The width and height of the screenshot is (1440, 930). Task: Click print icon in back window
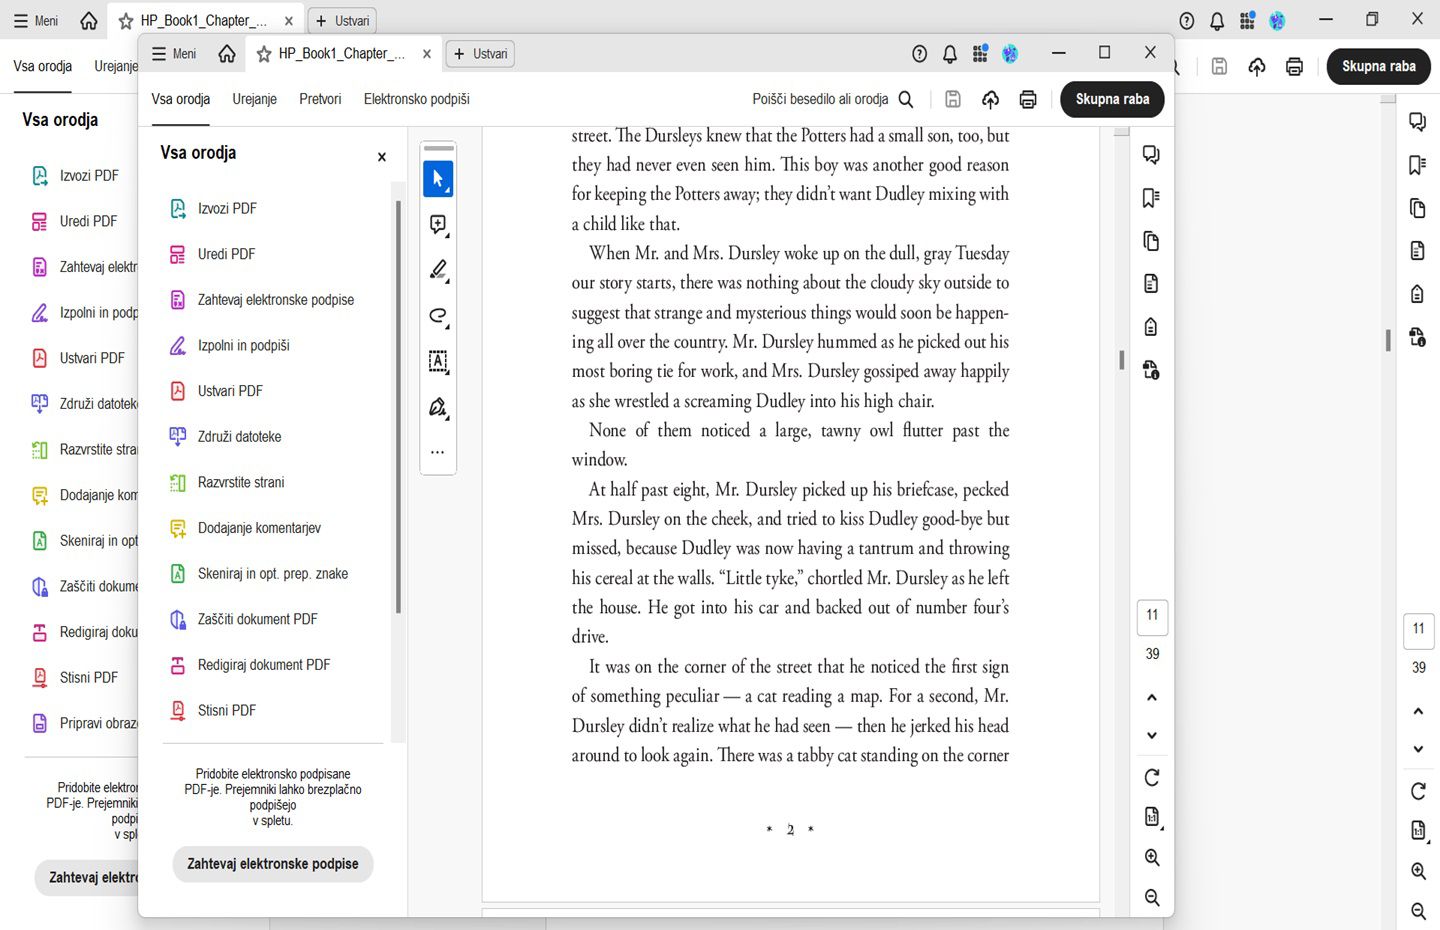click(x=1294, y=67)
